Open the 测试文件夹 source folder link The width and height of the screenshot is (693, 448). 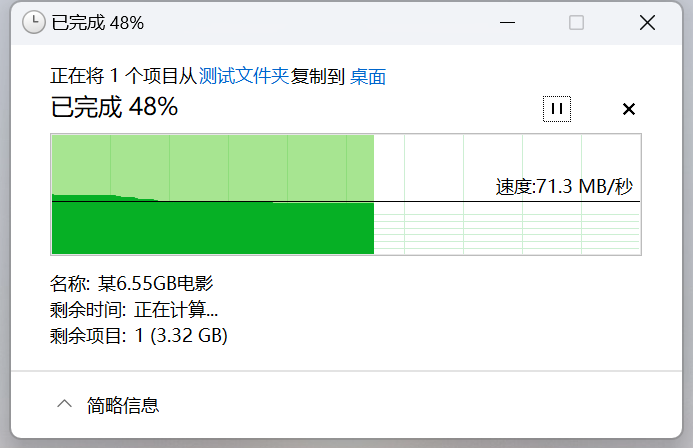244,76
